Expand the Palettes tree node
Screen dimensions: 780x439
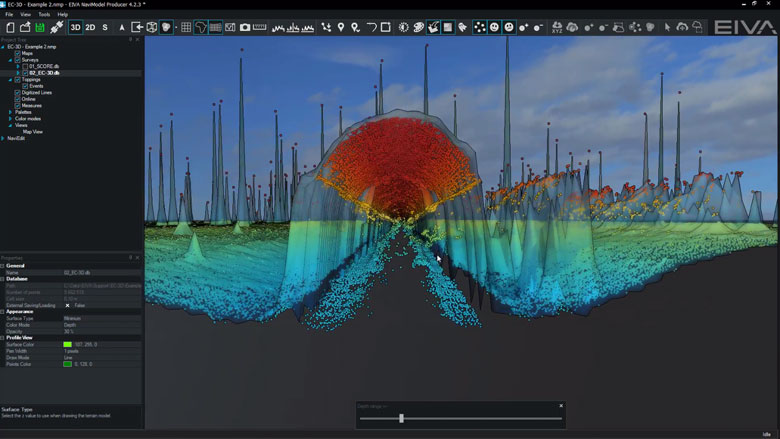(10, 112)
